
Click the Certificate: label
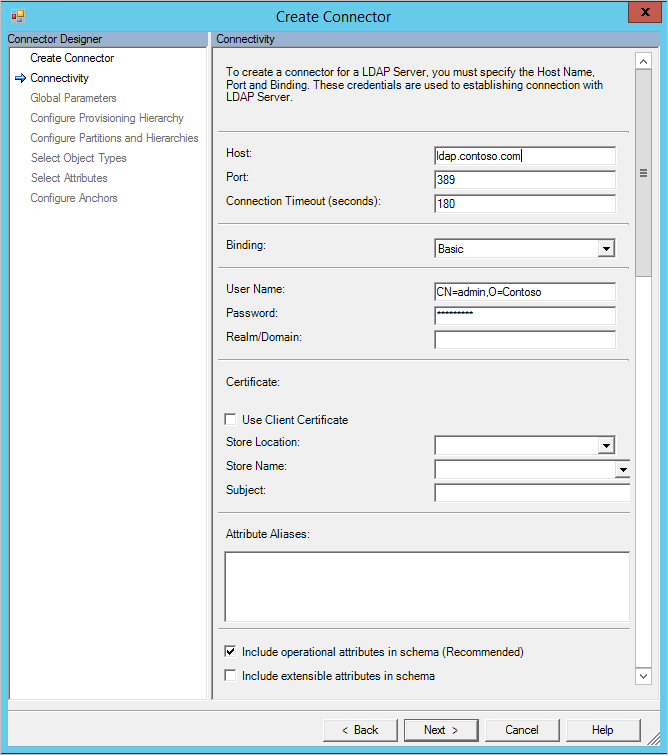click(253, 382)
